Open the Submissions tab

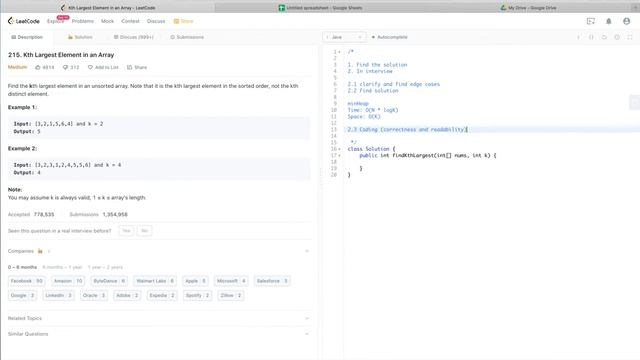(187, 37)
